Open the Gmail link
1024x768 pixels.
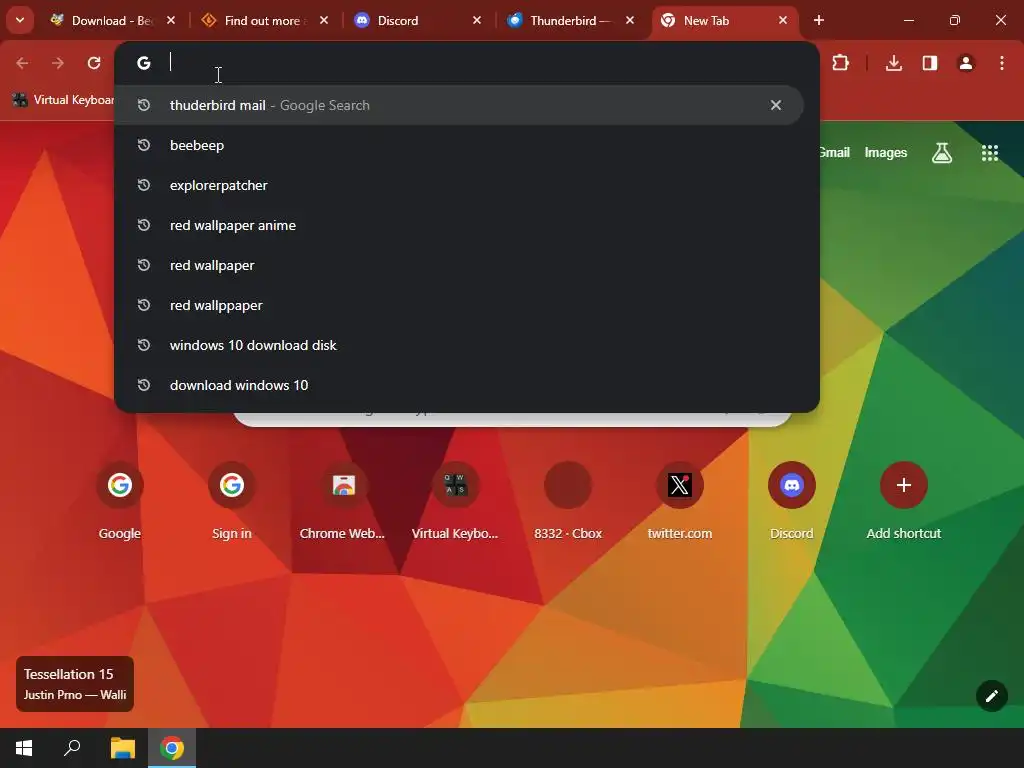tap(835, 153)
